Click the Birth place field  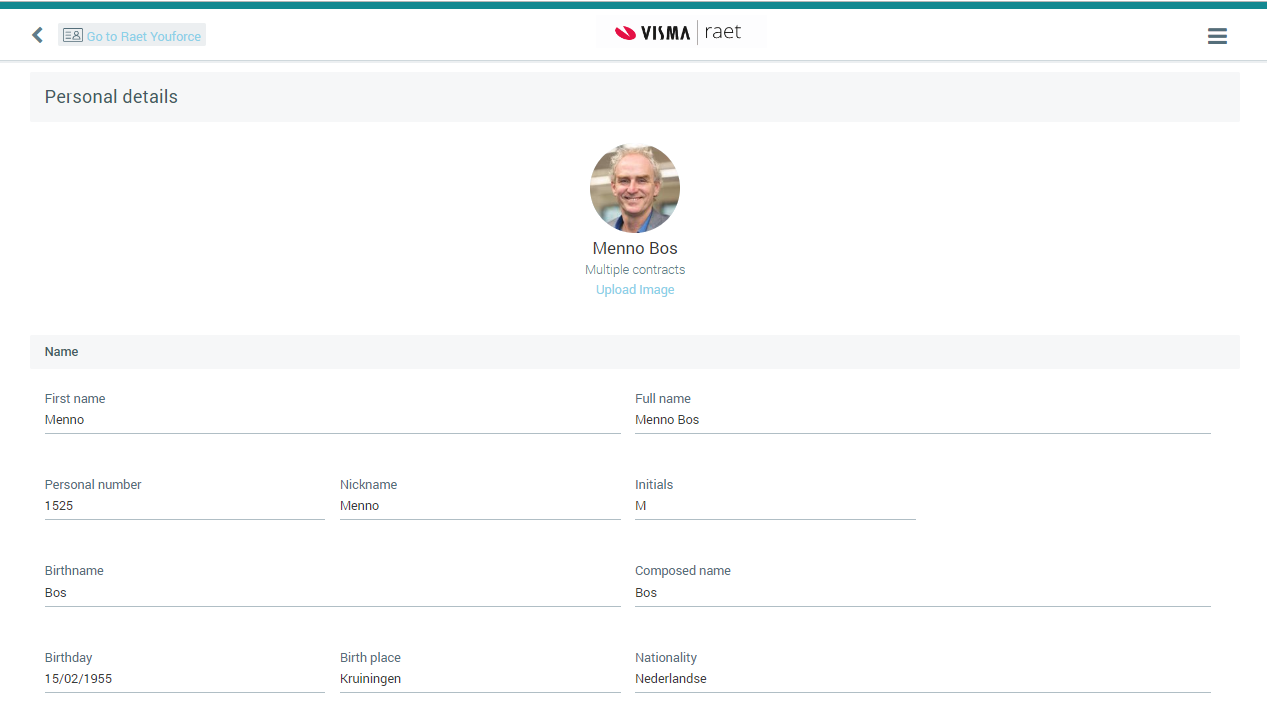tap(479, 679)
